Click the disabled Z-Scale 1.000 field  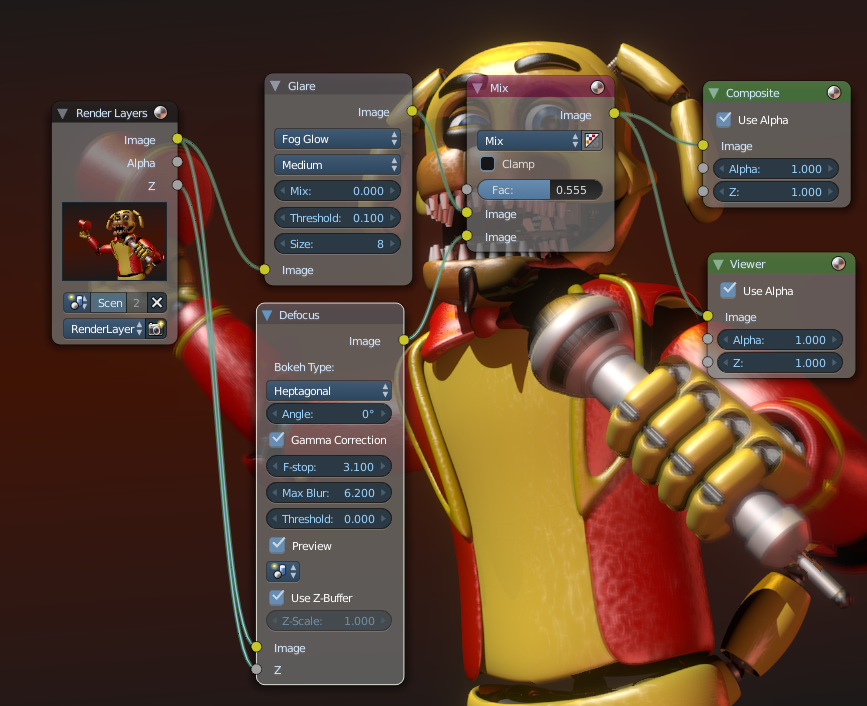(329, 620)
